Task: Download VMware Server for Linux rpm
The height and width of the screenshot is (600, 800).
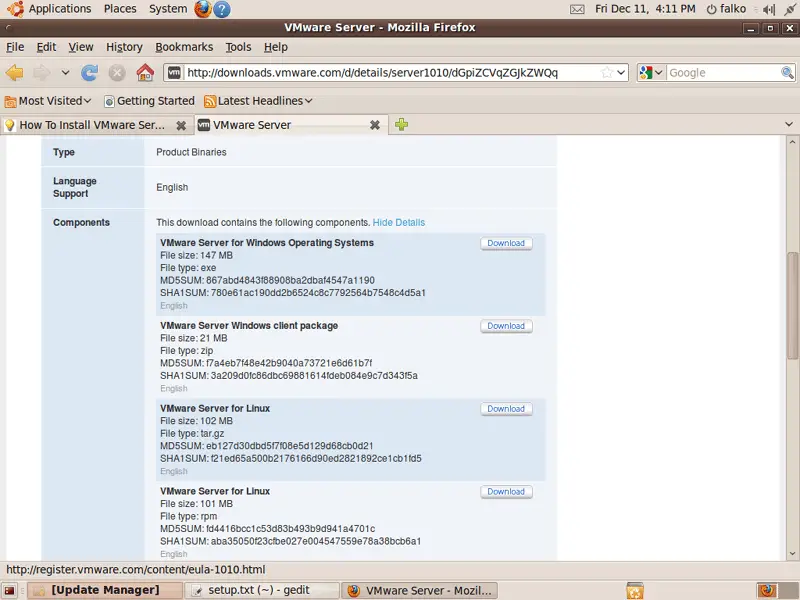Action: (x=506, y=492)
